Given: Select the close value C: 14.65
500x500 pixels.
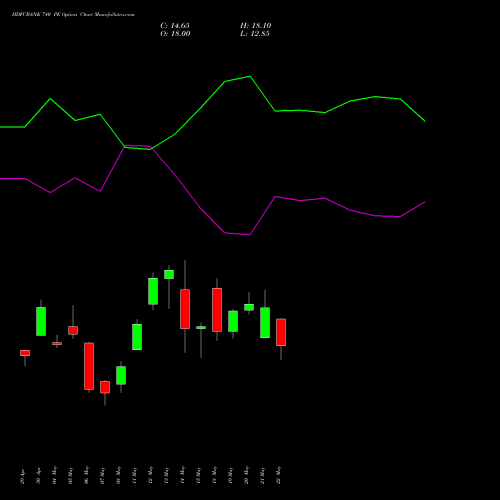Looking at the screenshot, I should (175, 26).
